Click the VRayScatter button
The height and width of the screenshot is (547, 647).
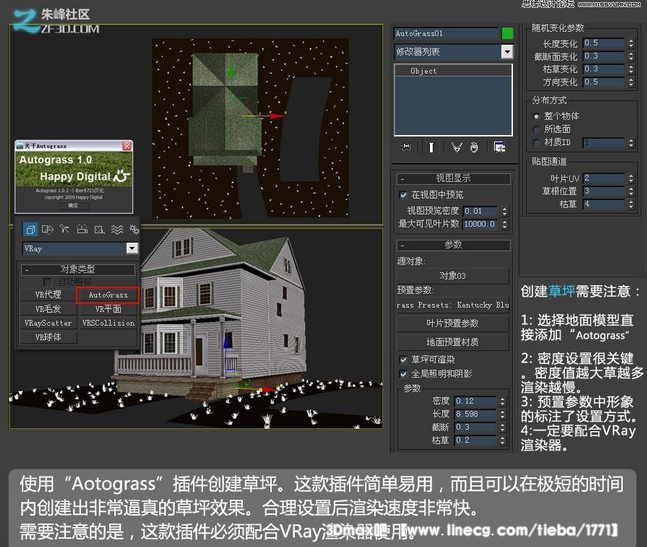[x=48, y=323]
